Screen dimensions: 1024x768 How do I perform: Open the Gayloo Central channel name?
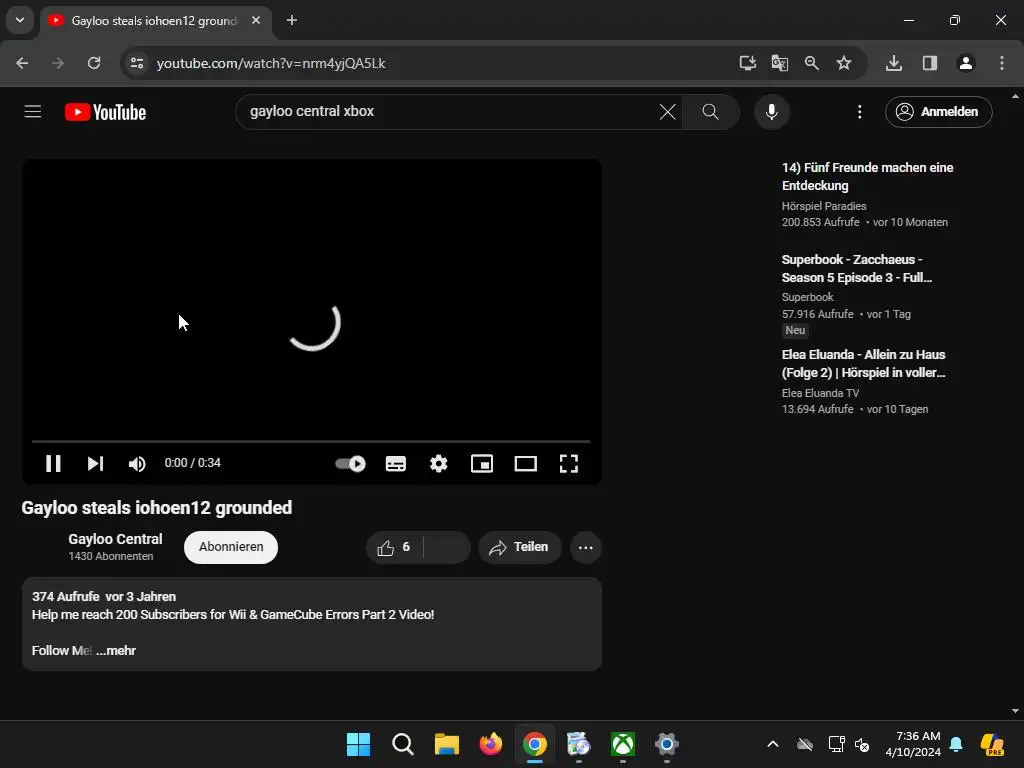(115, 539)
